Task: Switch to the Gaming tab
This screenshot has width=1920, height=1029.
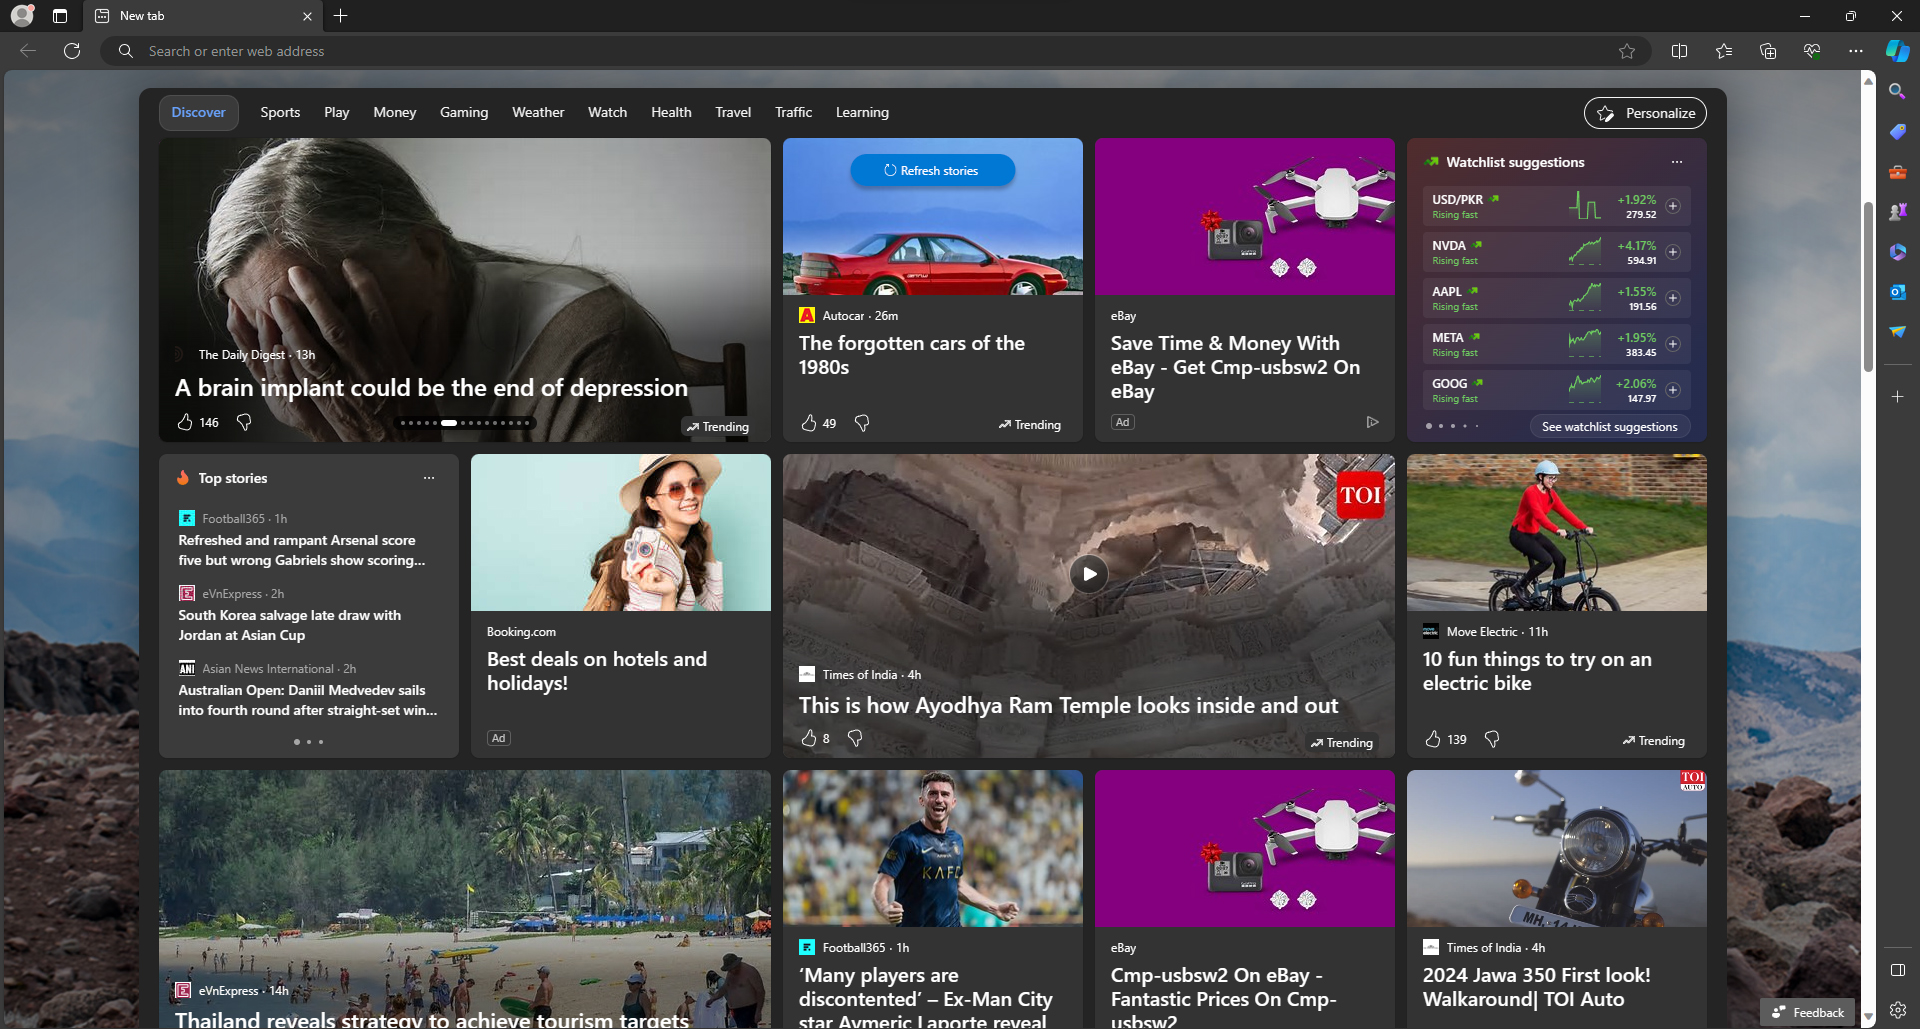Action: [x=464, y=112]
